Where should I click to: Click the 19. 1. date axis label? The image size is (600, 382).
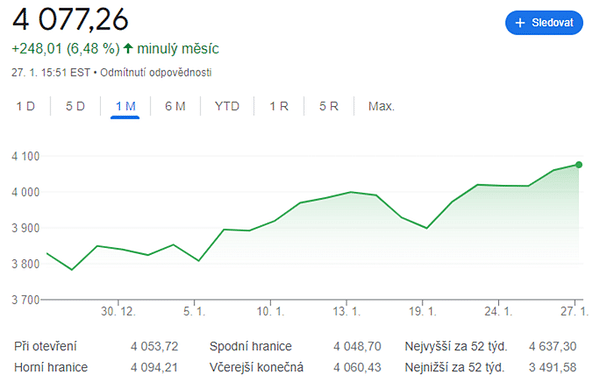[422, 312]
